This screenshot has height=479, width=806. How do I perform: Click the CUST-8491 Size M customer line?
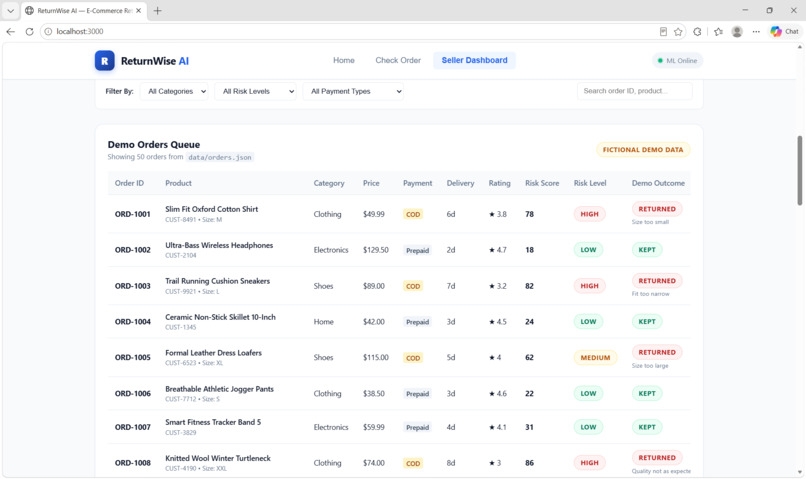pos(193,219)
